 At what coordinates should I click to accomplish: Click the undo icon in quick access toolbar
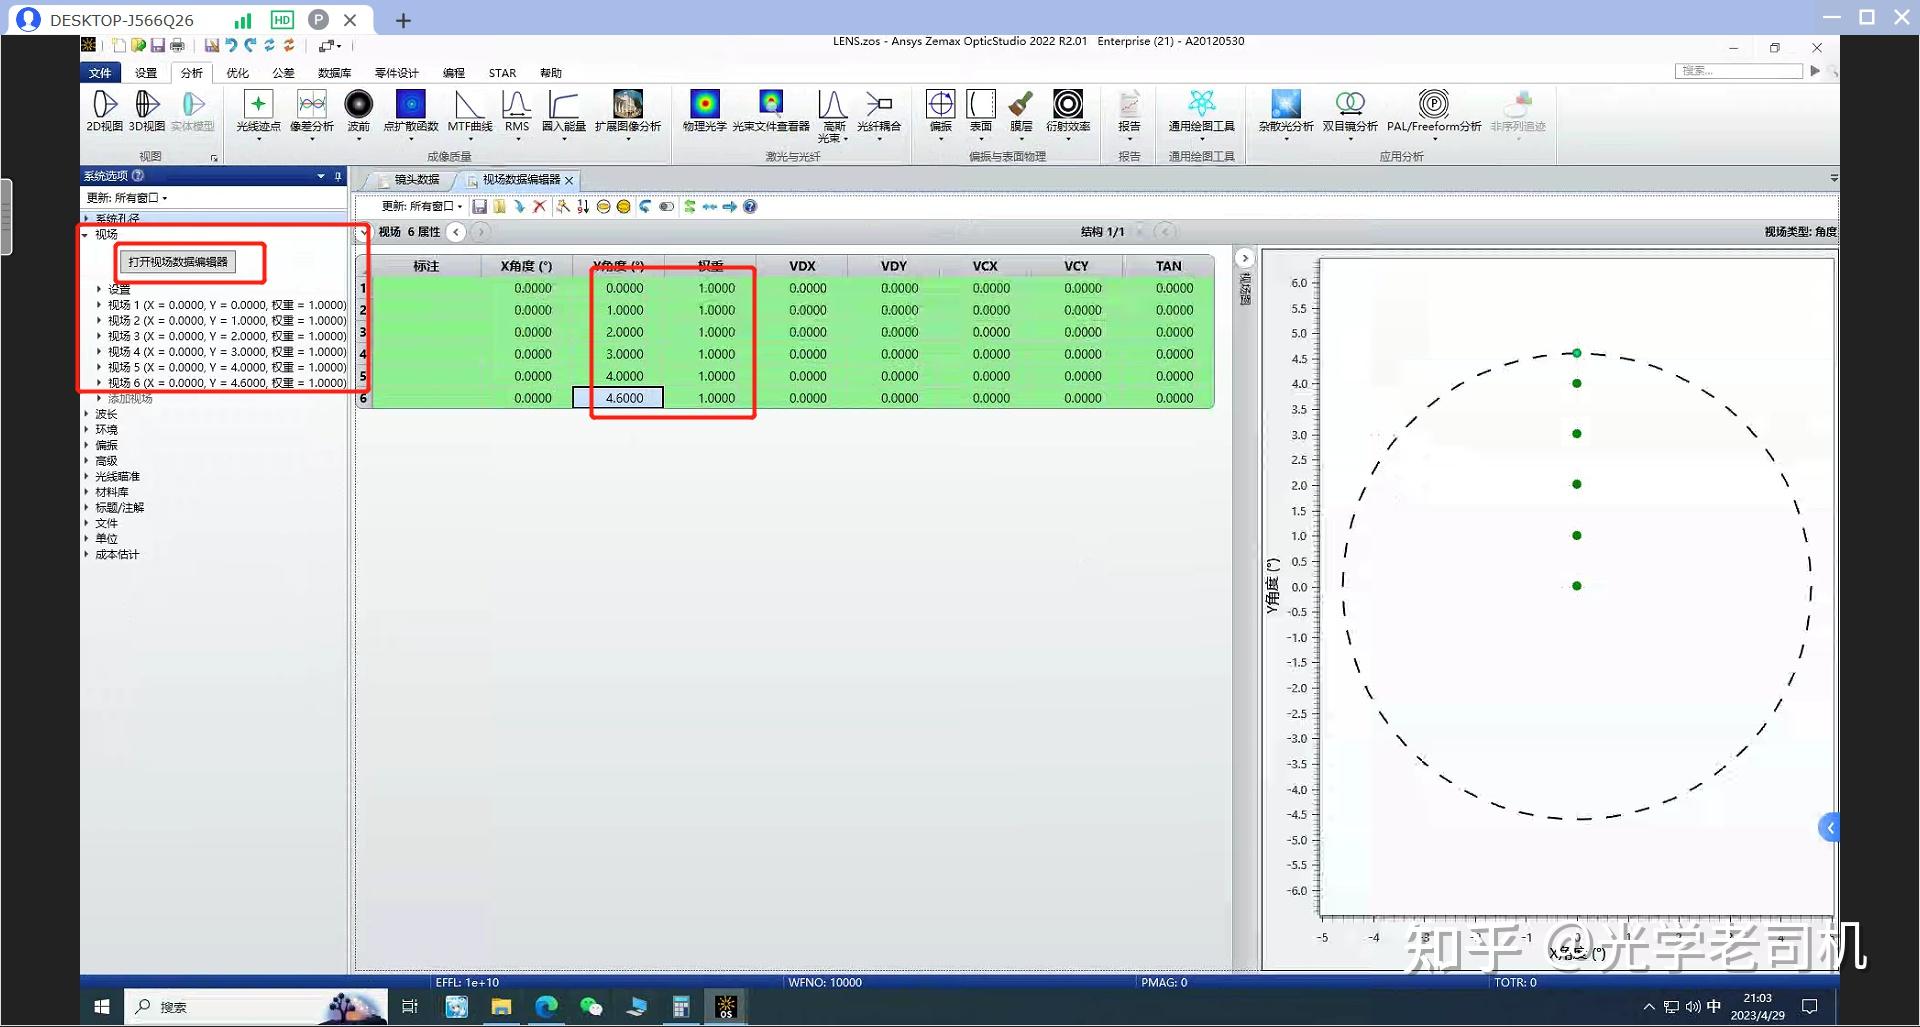click(x=231, y=46)
